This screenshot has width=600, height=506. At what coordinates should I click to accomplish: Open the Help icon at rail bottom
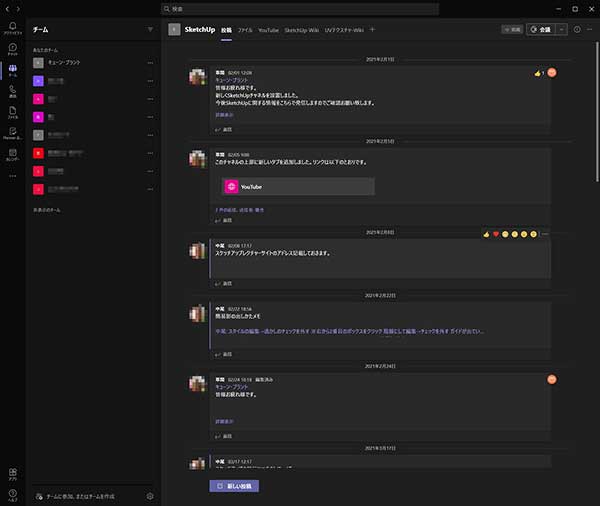[x=13, y=495]
